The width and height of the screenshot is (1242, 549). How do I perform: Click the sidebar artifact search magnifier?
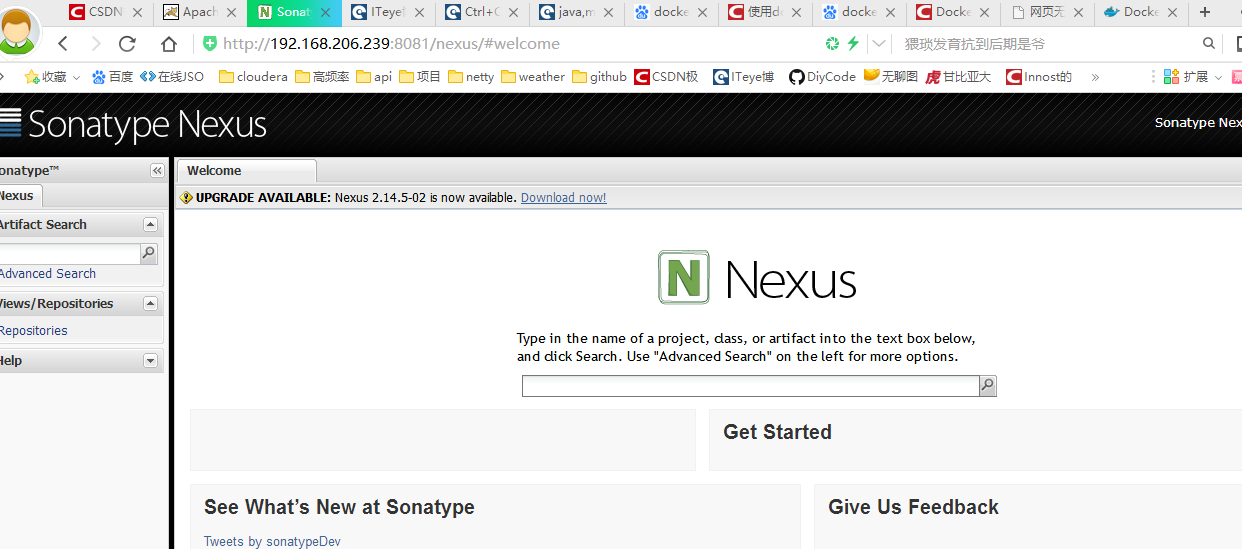(x=149, y=254)
